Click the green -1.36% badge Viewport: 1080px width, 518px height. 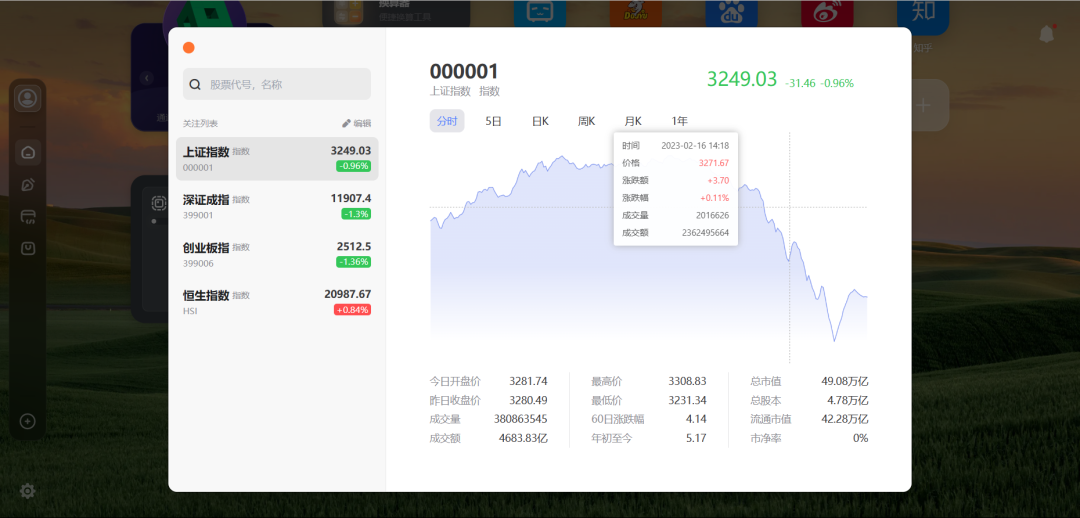tap(353, 262)
